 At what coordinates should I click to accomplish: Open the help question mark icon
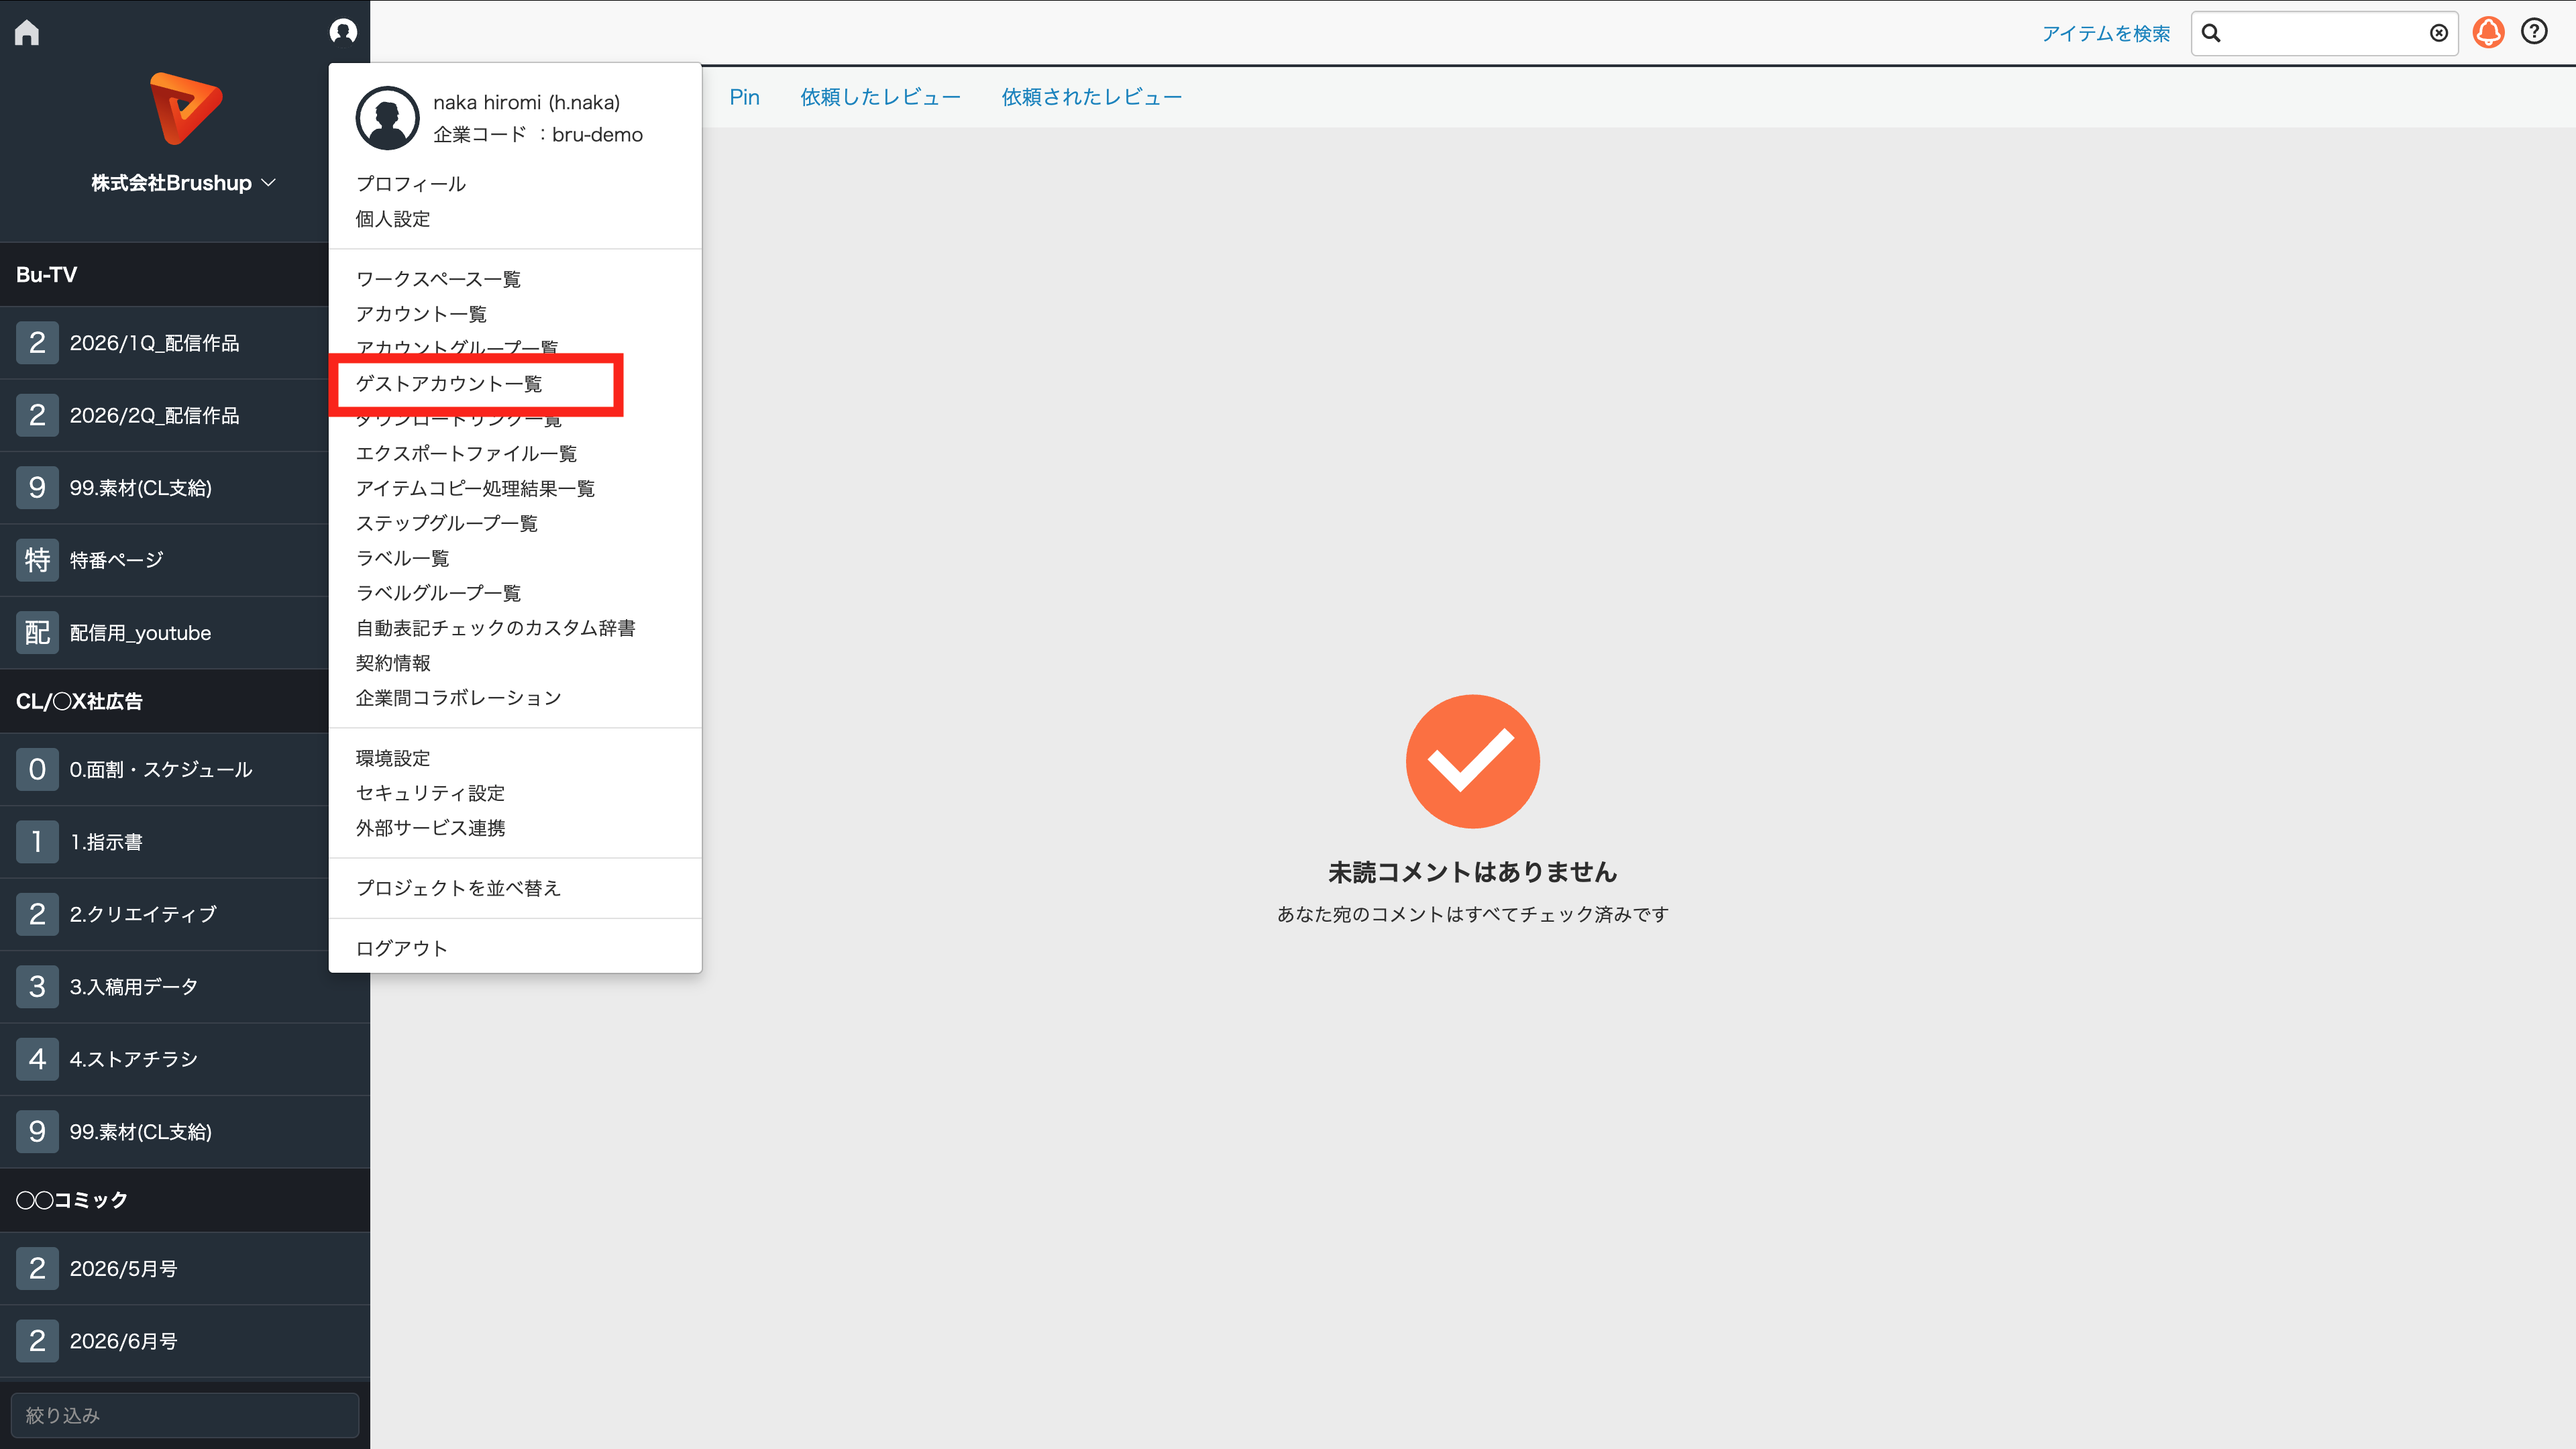point(2534,32)
